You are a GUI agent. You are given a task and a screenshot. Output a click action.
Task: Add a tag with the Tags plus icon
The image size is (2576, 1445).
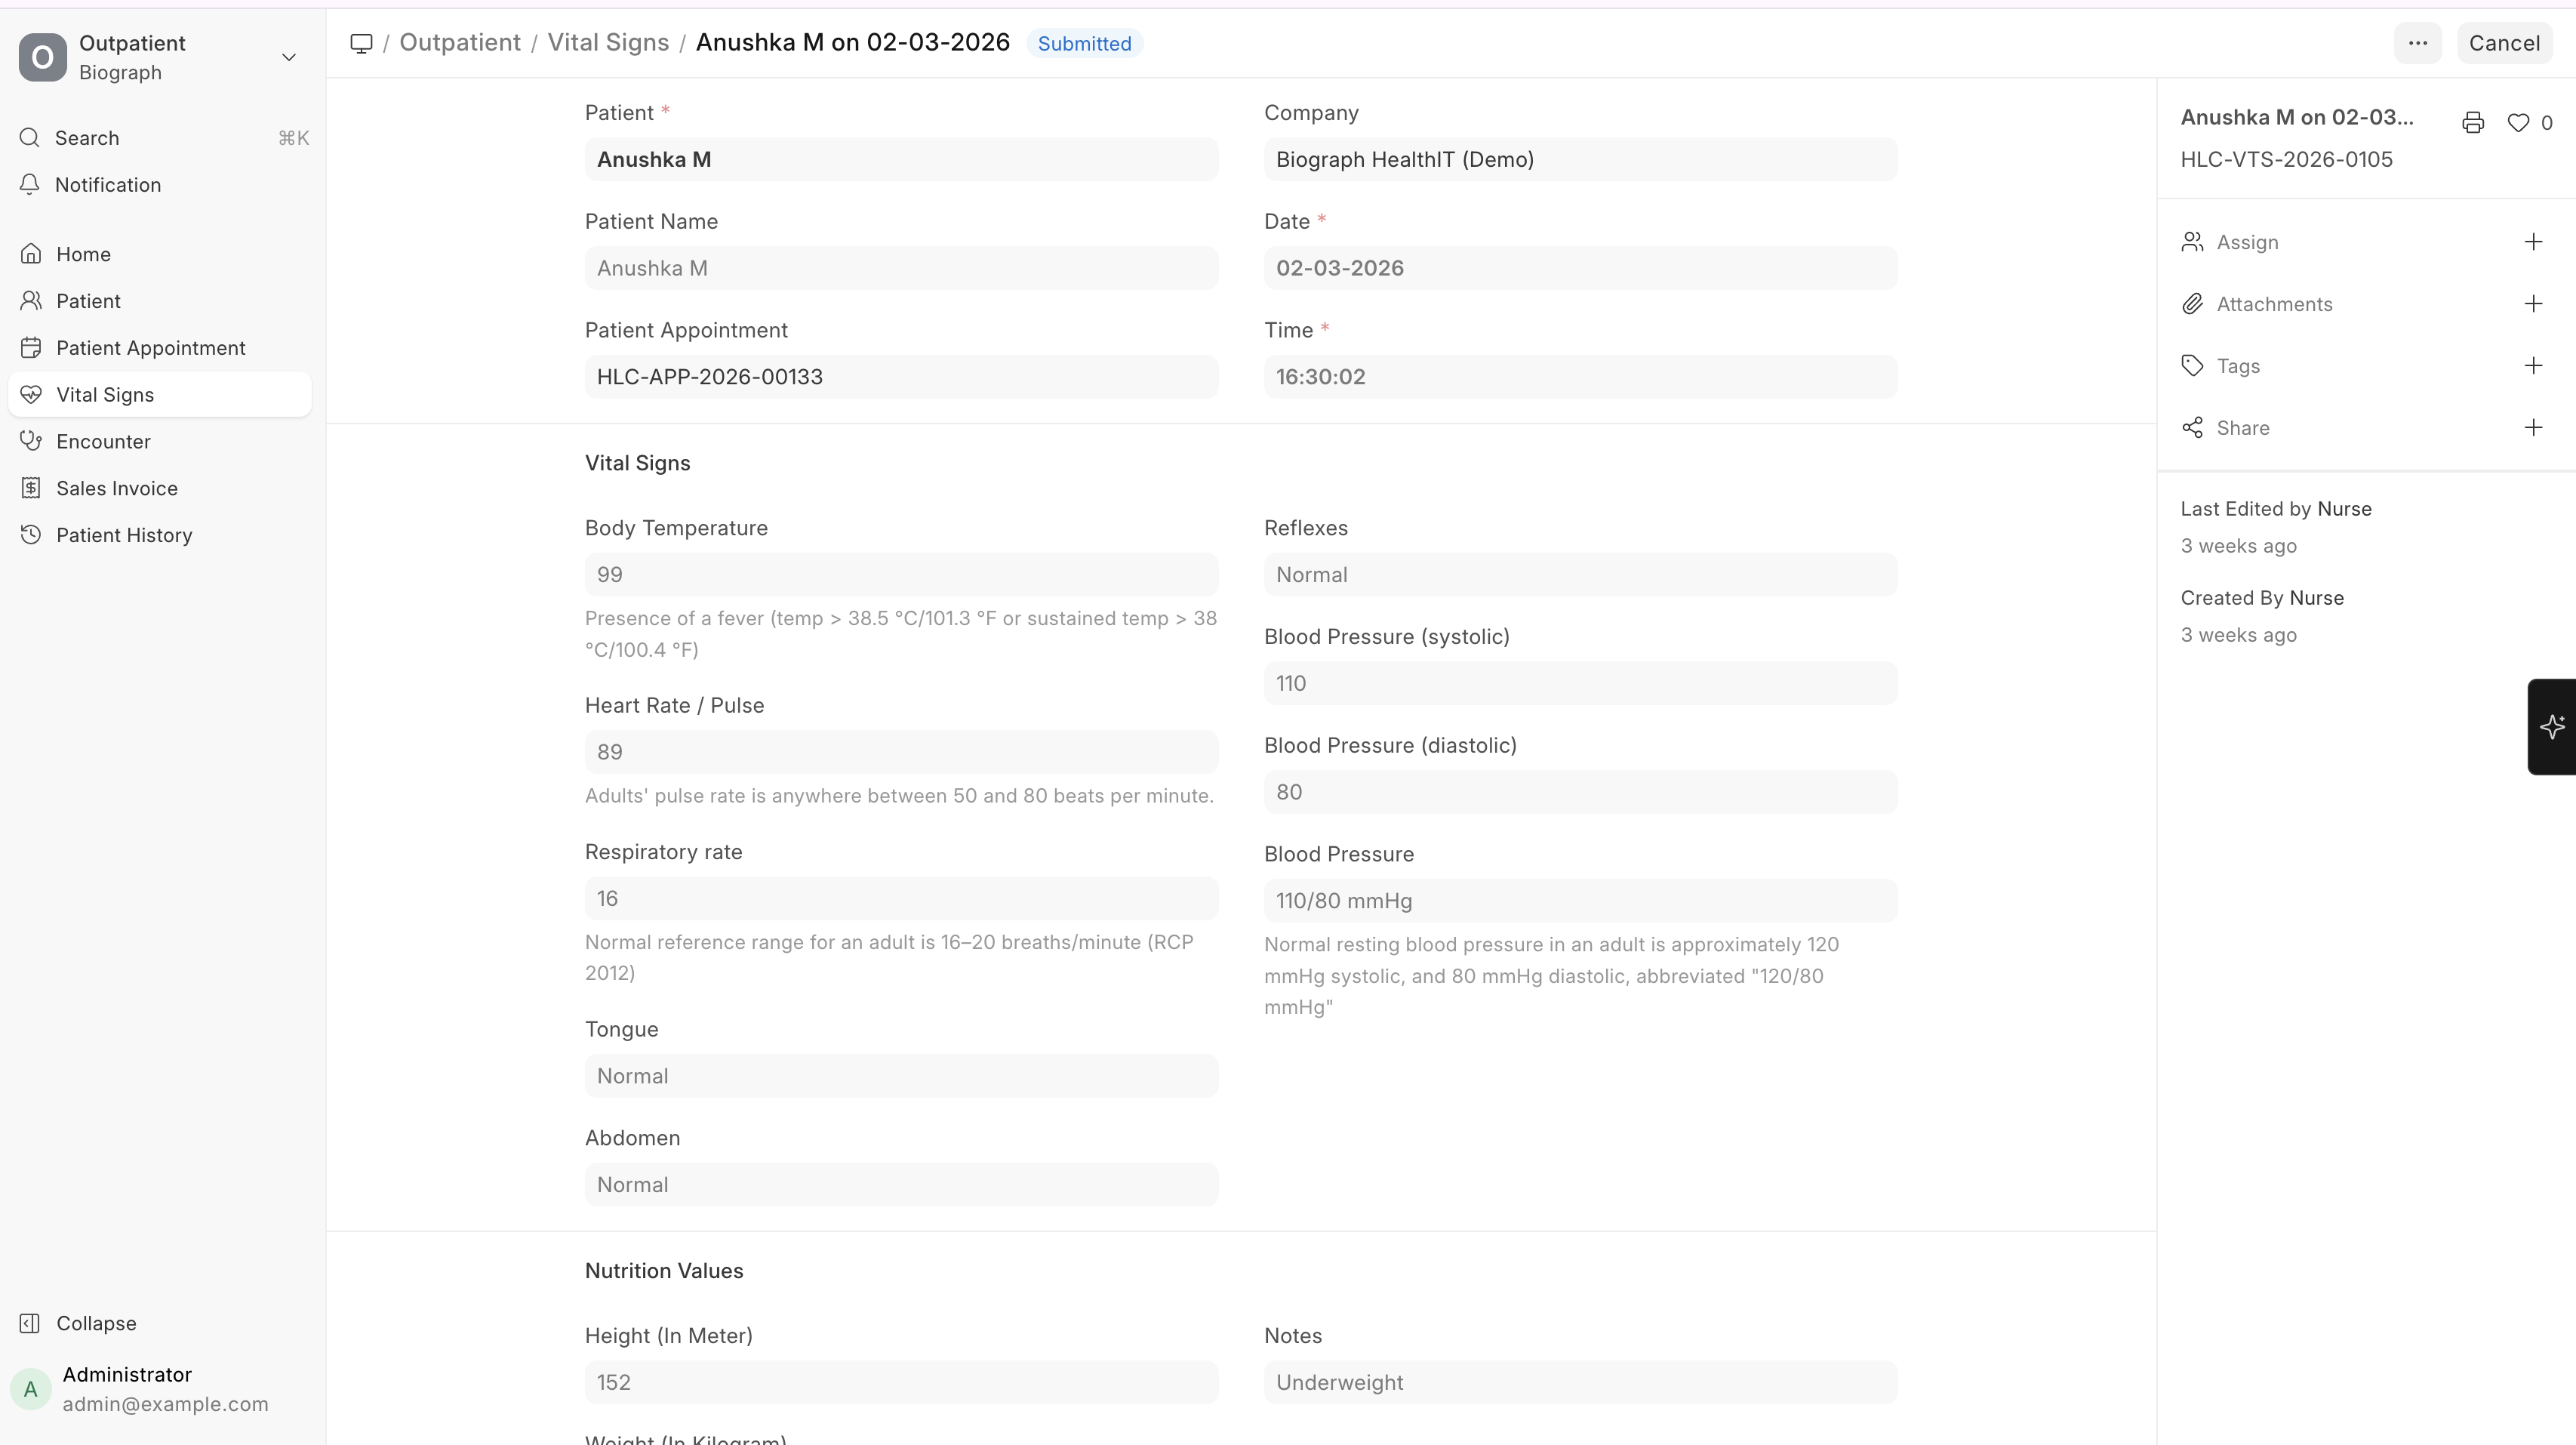2532,366
